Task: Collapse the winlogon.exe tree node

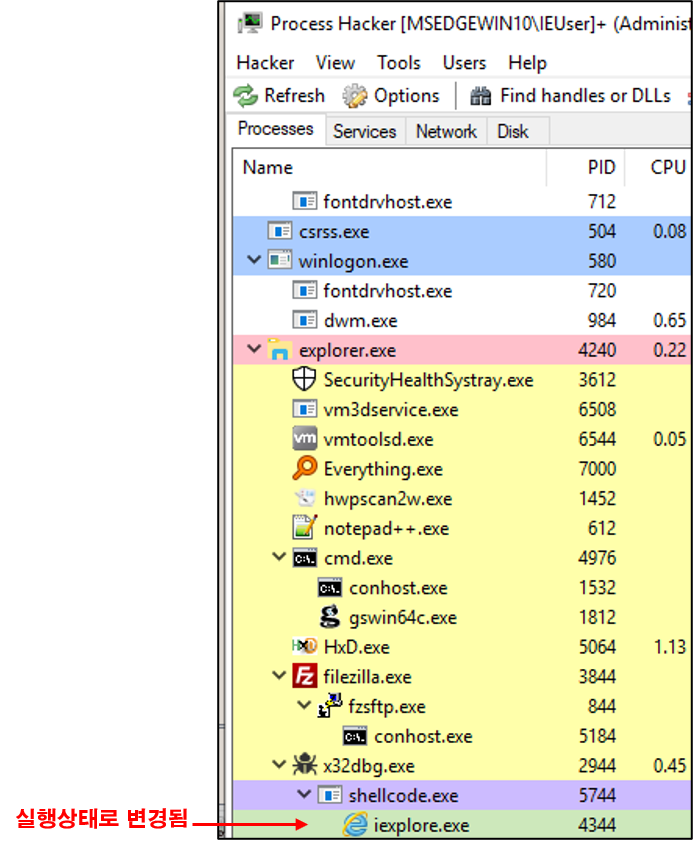Action: (254, 260)
